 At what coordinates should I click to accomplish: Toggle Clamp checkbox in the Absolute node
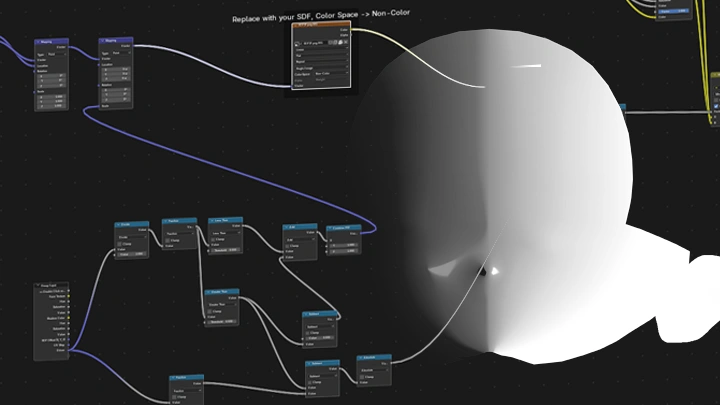click(x=362, y=377)
